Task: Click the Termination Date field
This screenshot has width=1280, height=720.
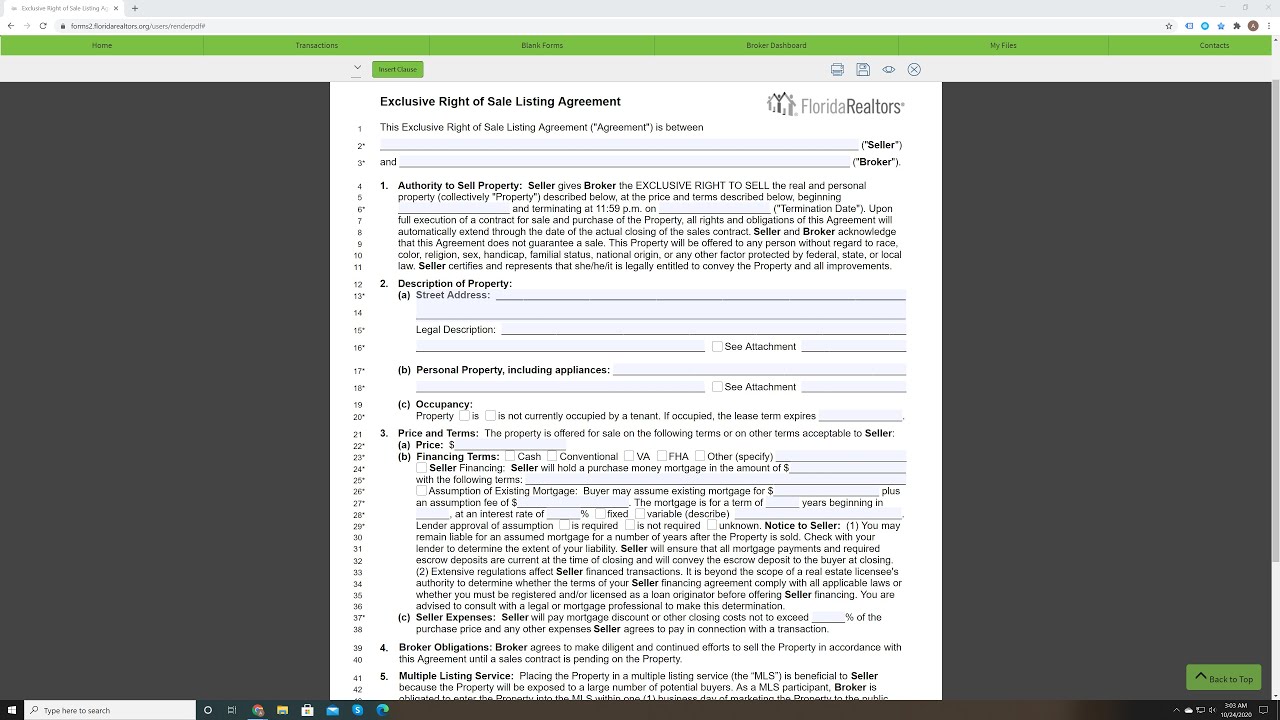Action: click(714, 209)
